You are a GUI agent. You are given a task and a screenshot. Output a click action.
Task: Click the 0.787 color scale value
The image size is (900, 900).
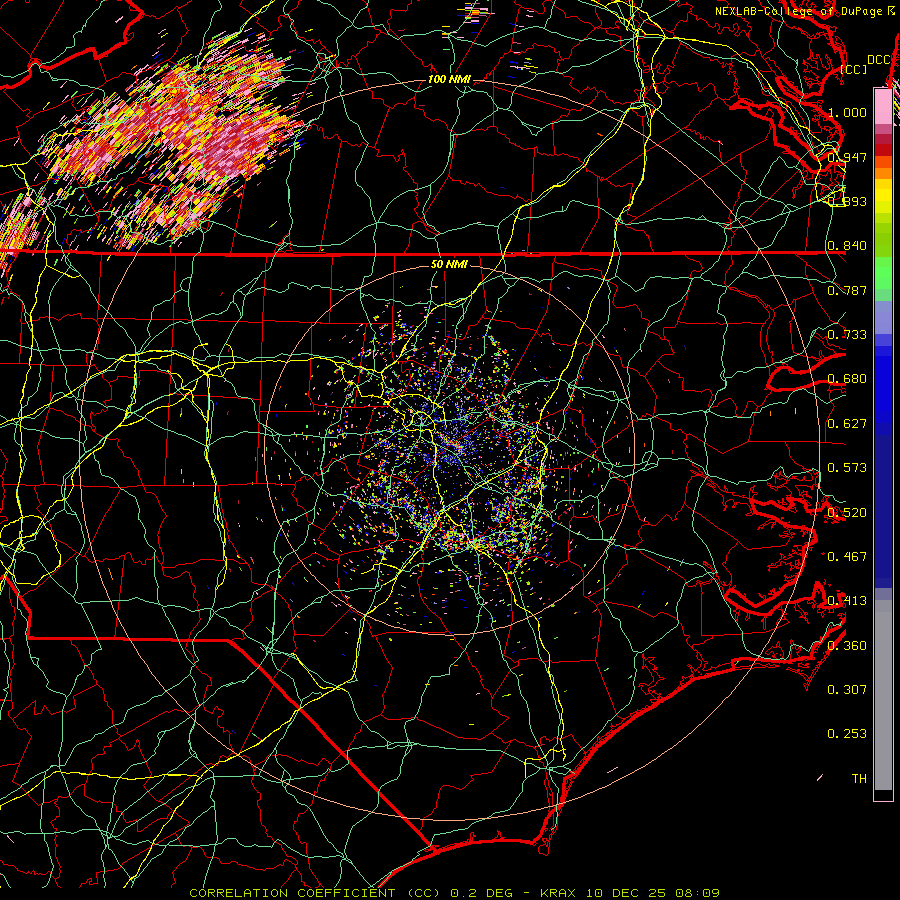pyautogui.click(x=847, y=290)
